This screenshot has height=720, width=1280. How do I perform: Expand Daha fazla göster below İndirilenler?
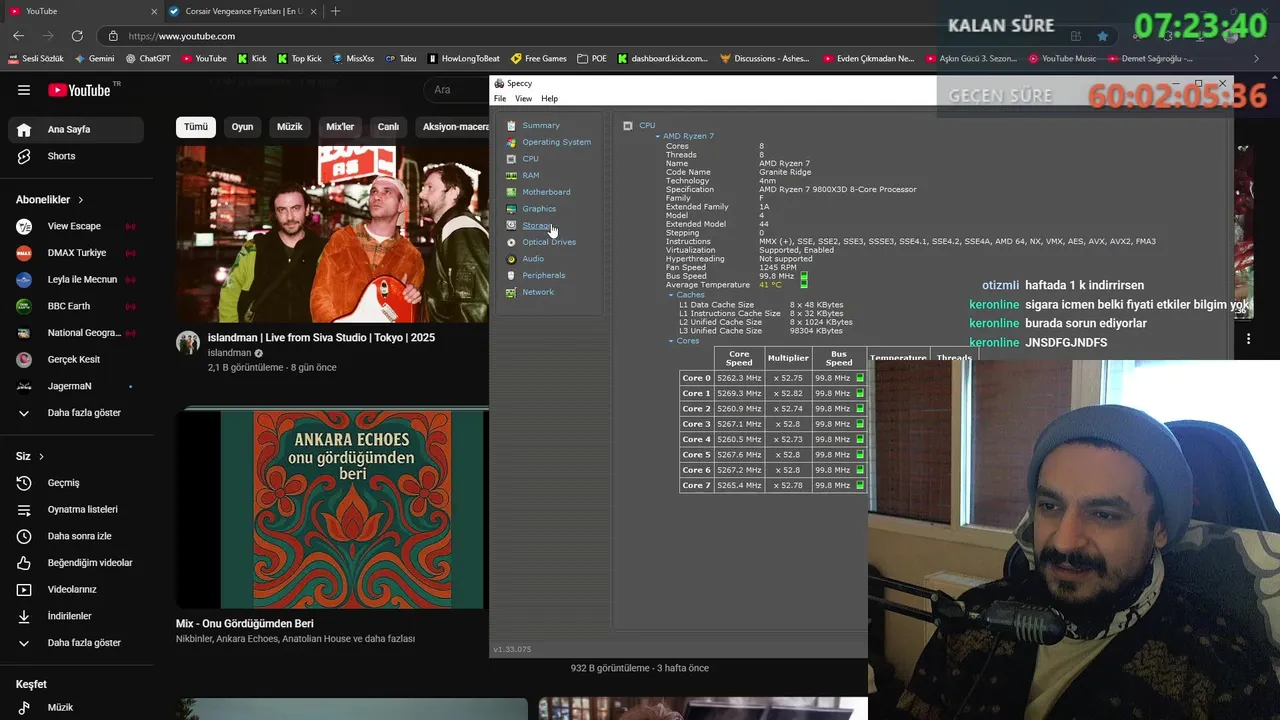[x=76, y=643]
